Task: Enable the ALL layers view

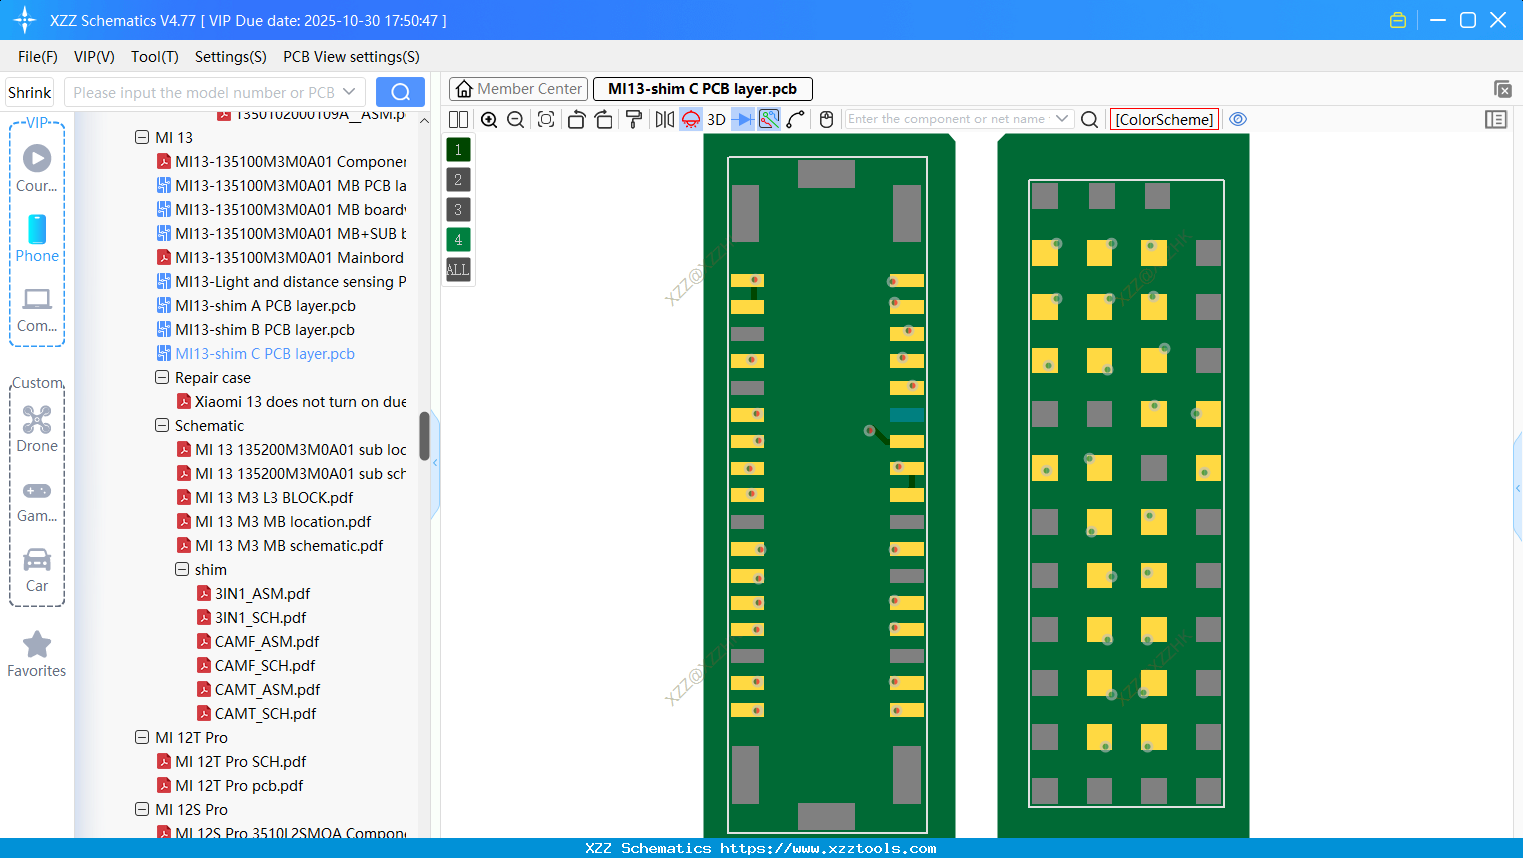Action: click(457, 269)
